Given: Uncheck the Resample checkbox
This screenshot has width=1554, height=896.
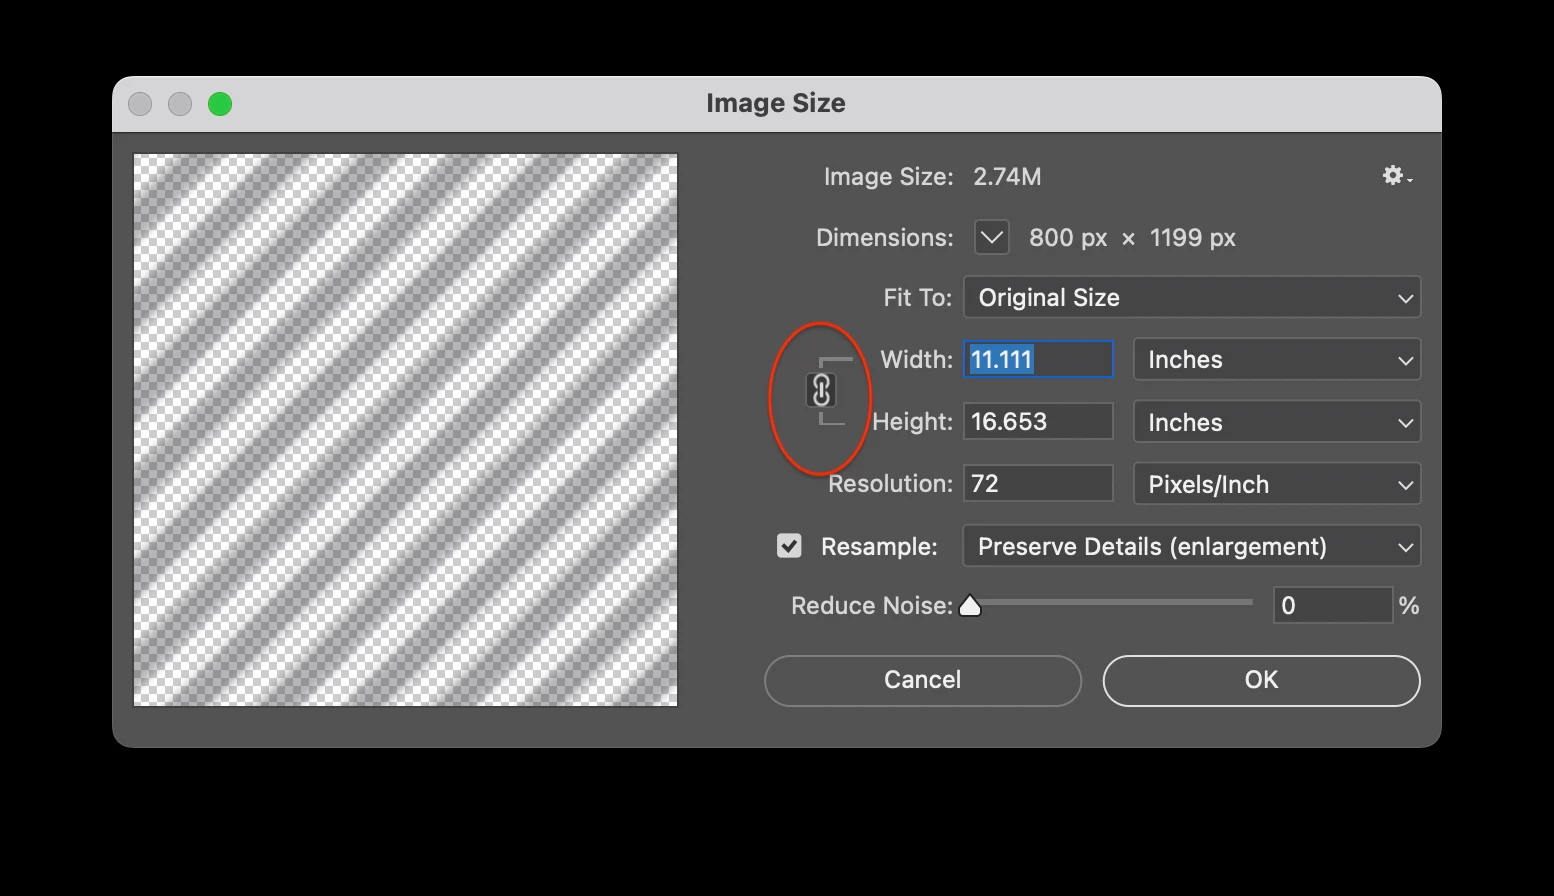Looking at the screenshot, I should click(789, 546).
